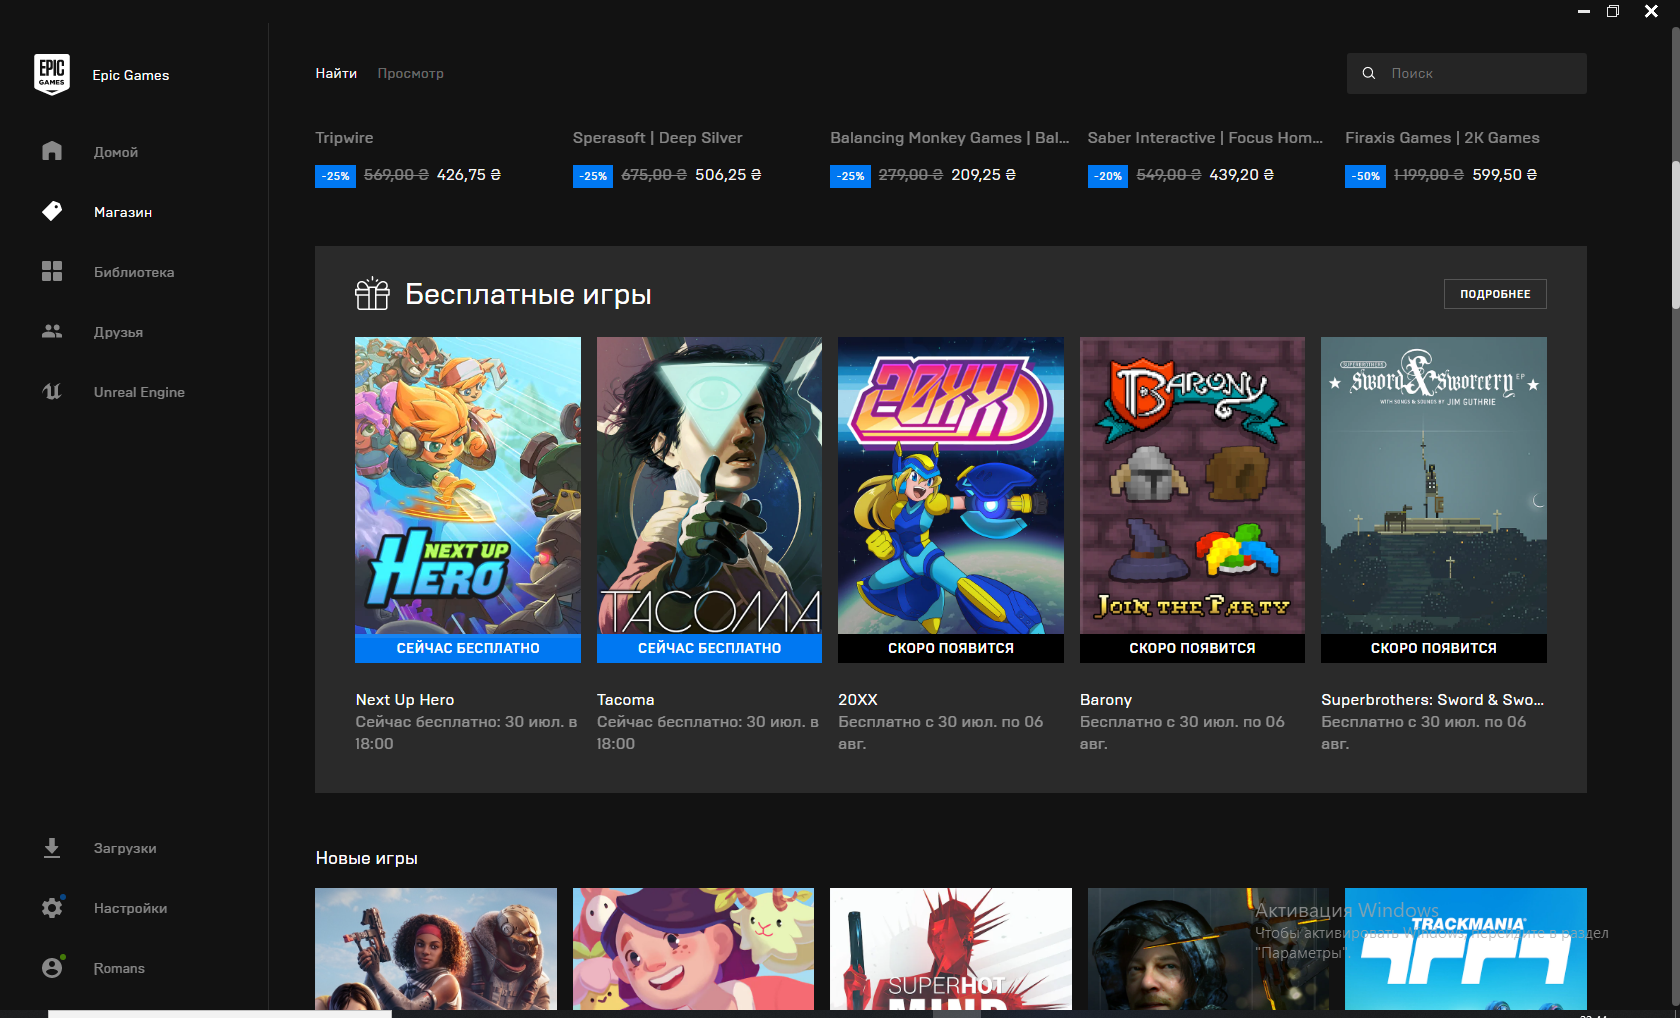Open Друзья via the people icon

tap(52, 331)
